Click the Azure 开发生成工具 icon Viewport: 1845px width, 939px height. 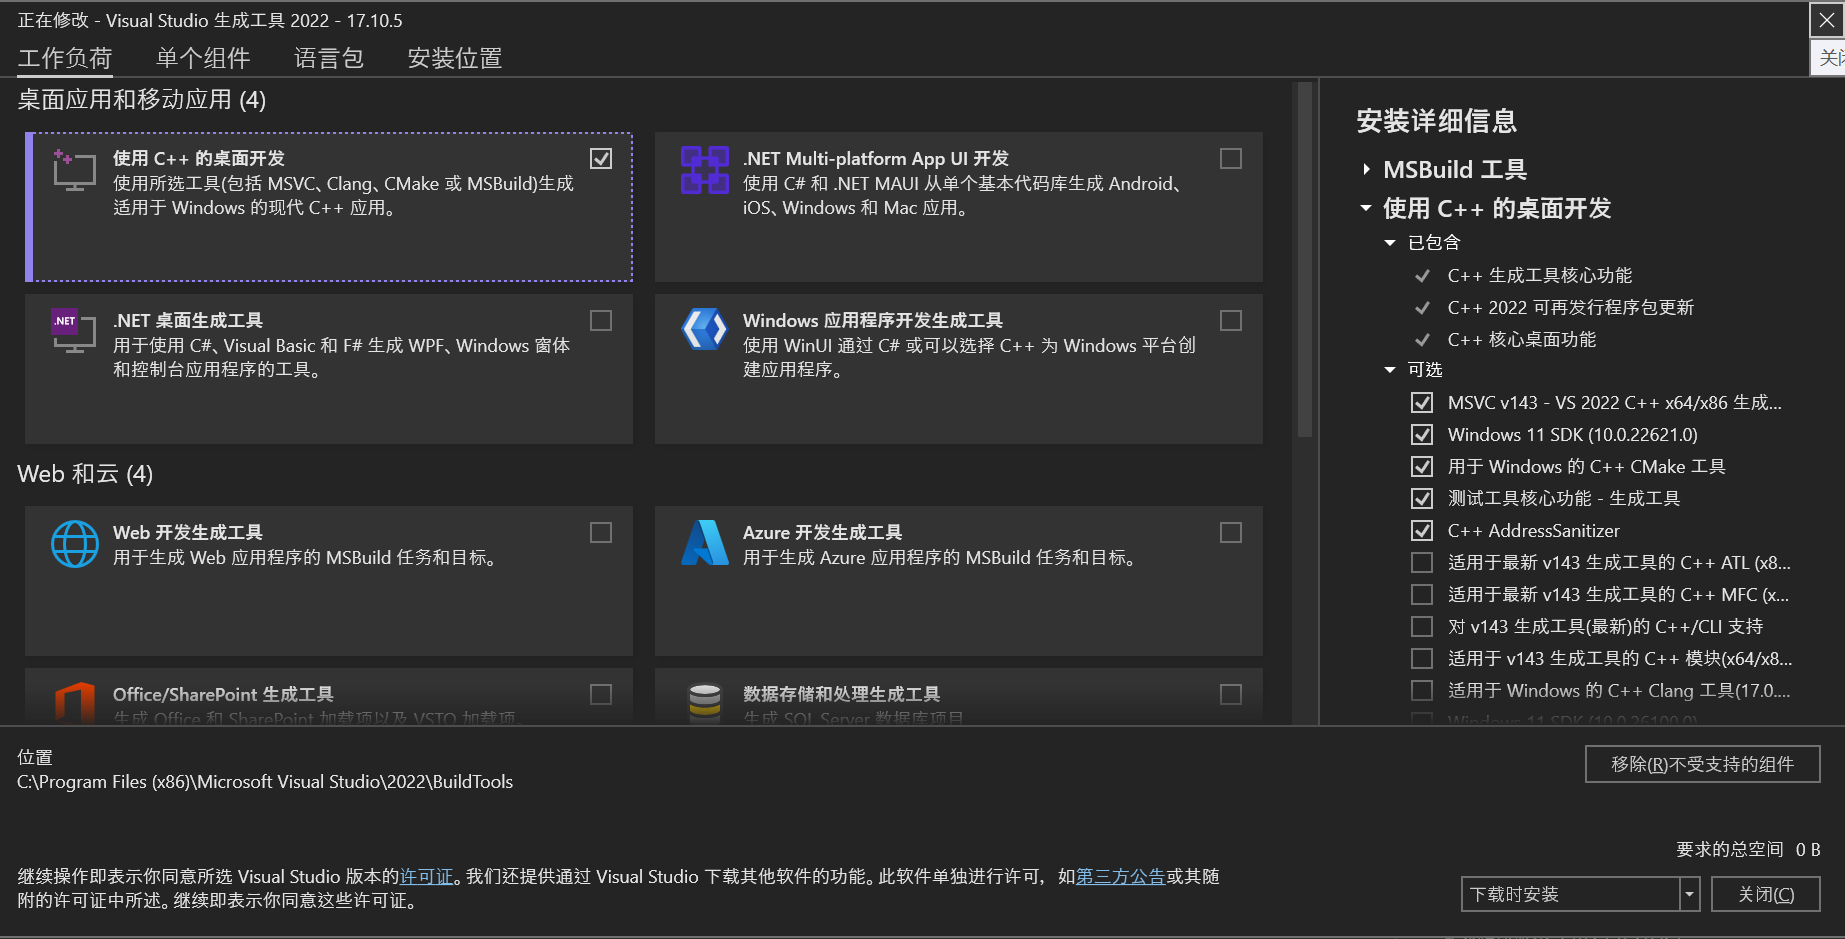coord(705,543)
